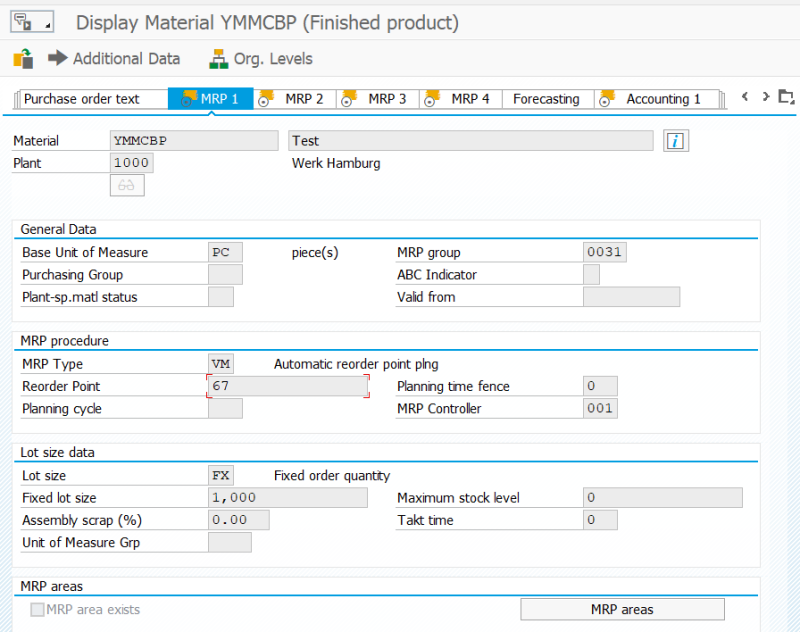800x632 pixels.
Task: Click the Assembly scrap (%) field
Action: [x=239, y=520]
